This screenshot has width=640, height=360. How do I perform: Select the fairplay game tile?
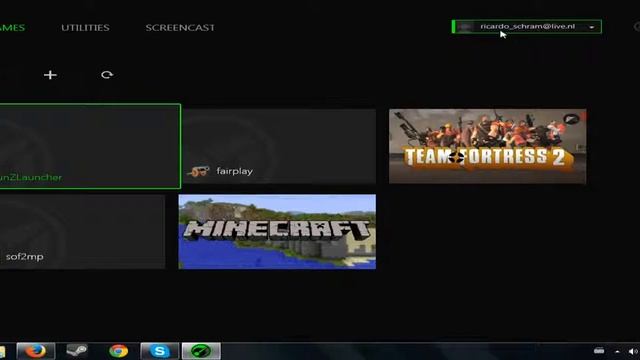tap(280, 146)
